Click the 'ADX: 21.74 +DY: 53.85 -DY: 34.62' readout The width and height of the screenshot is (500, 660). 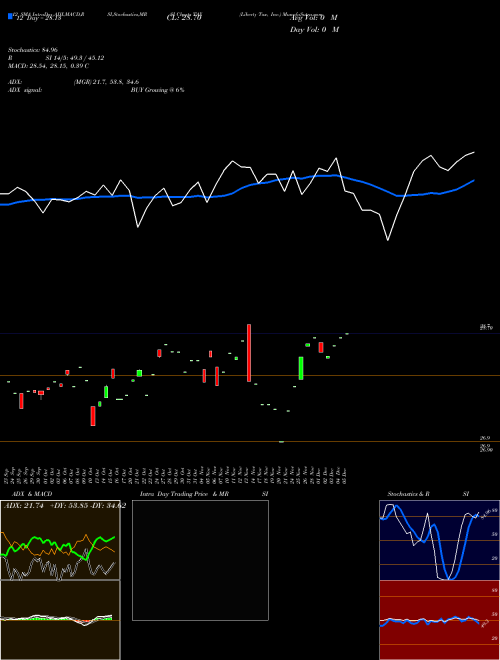coord(65,506)
